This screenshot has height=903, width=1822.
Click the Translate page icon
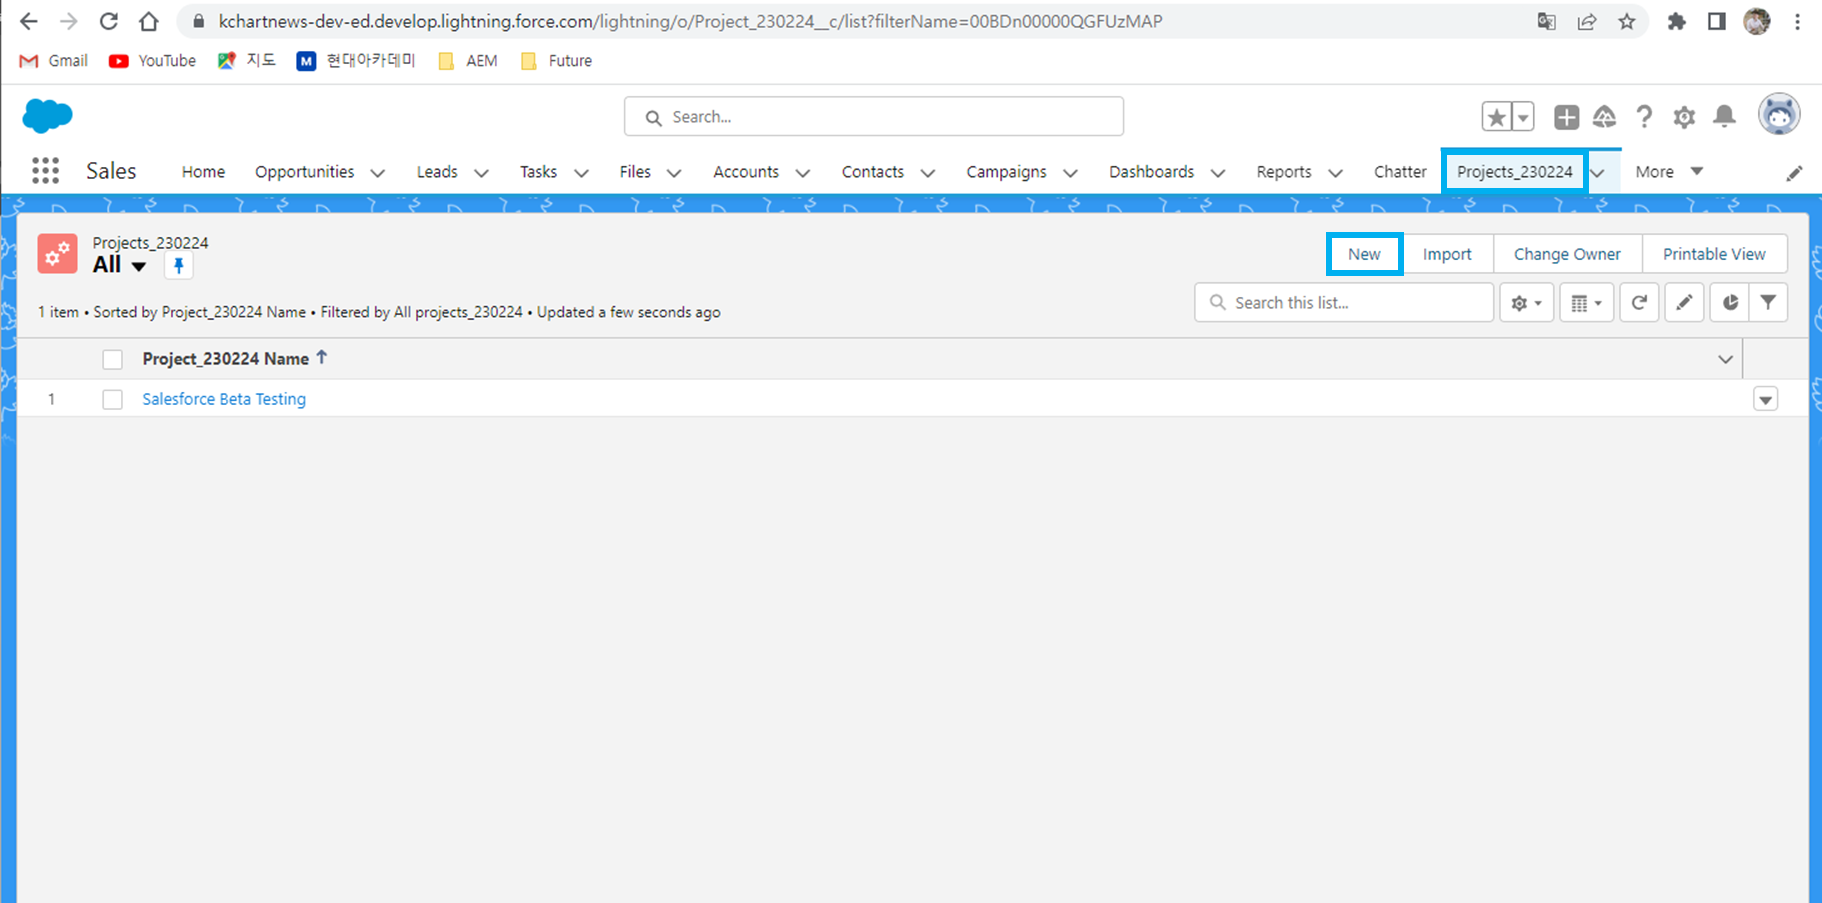coord(1546,21)
